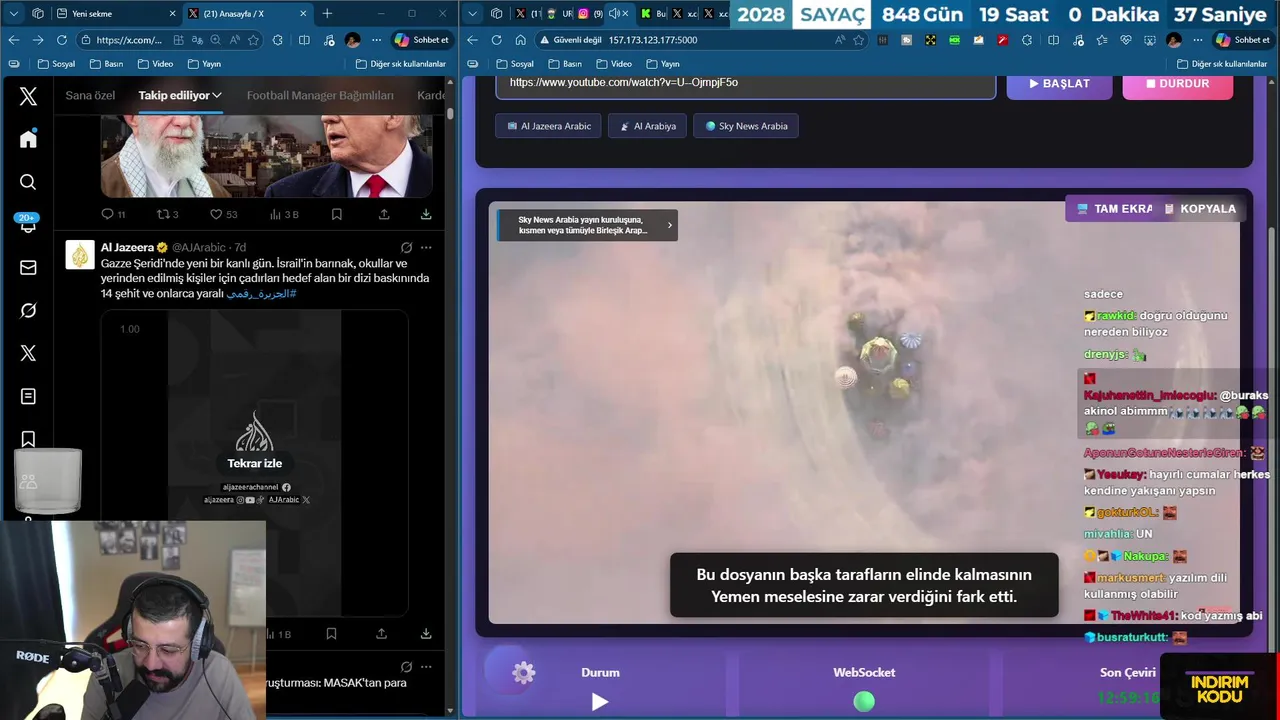Open Yayın bookmarks folder in right browser

[662, 64]
